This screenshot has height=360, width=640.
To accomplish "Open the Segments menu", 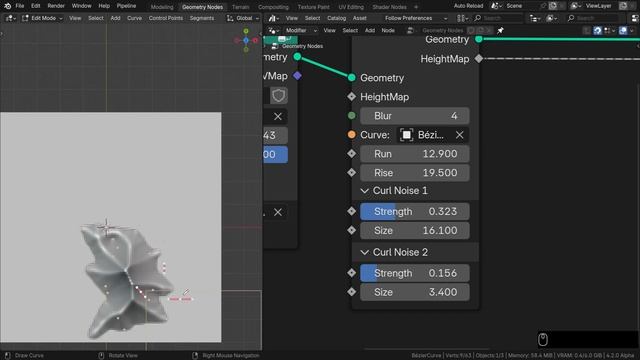I will 202,18.
